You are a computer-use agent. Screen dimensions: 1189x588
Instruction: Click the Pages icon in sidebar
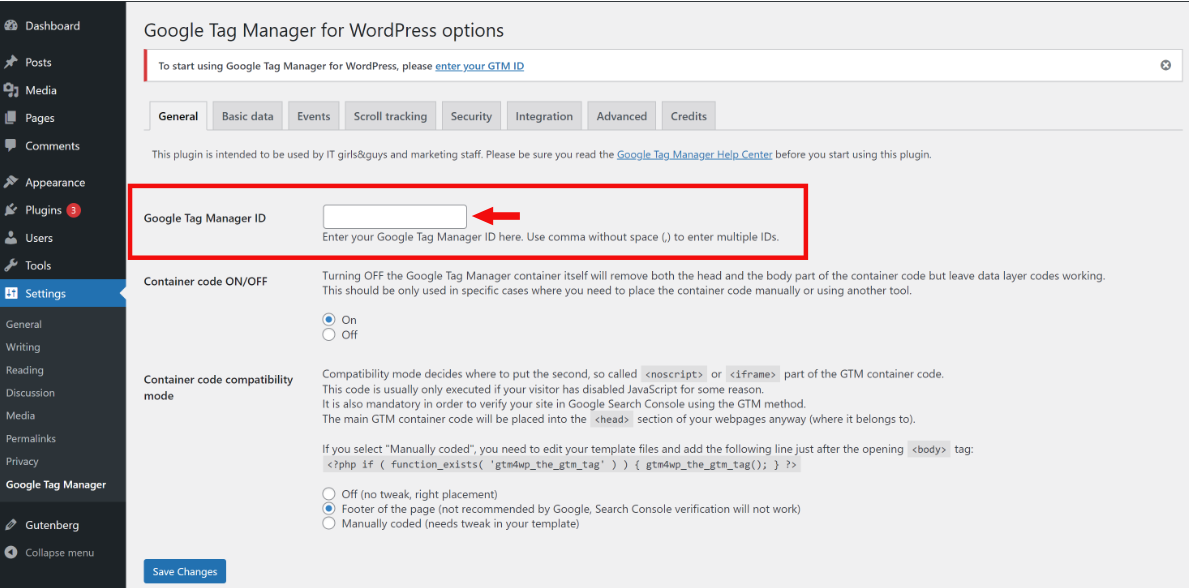[x=11, y=118]
